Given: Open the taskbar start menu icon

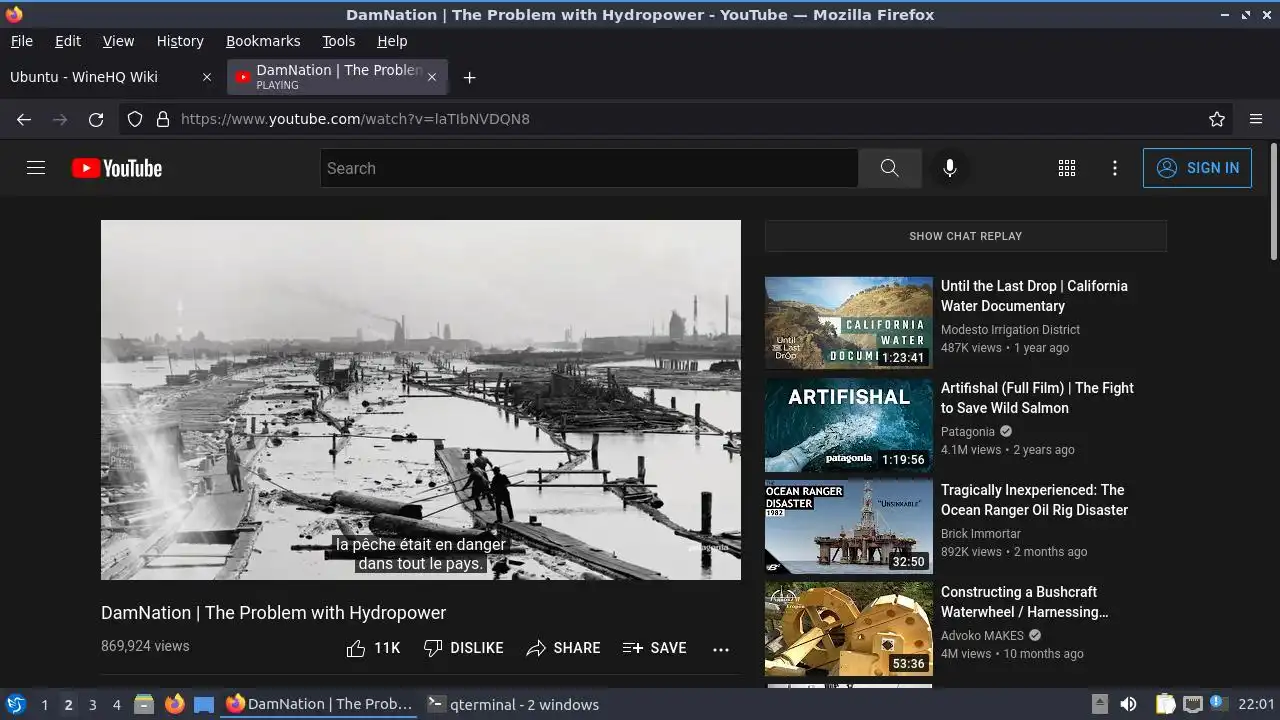Looking at the screenshot, I should click(x=15, y=704).
